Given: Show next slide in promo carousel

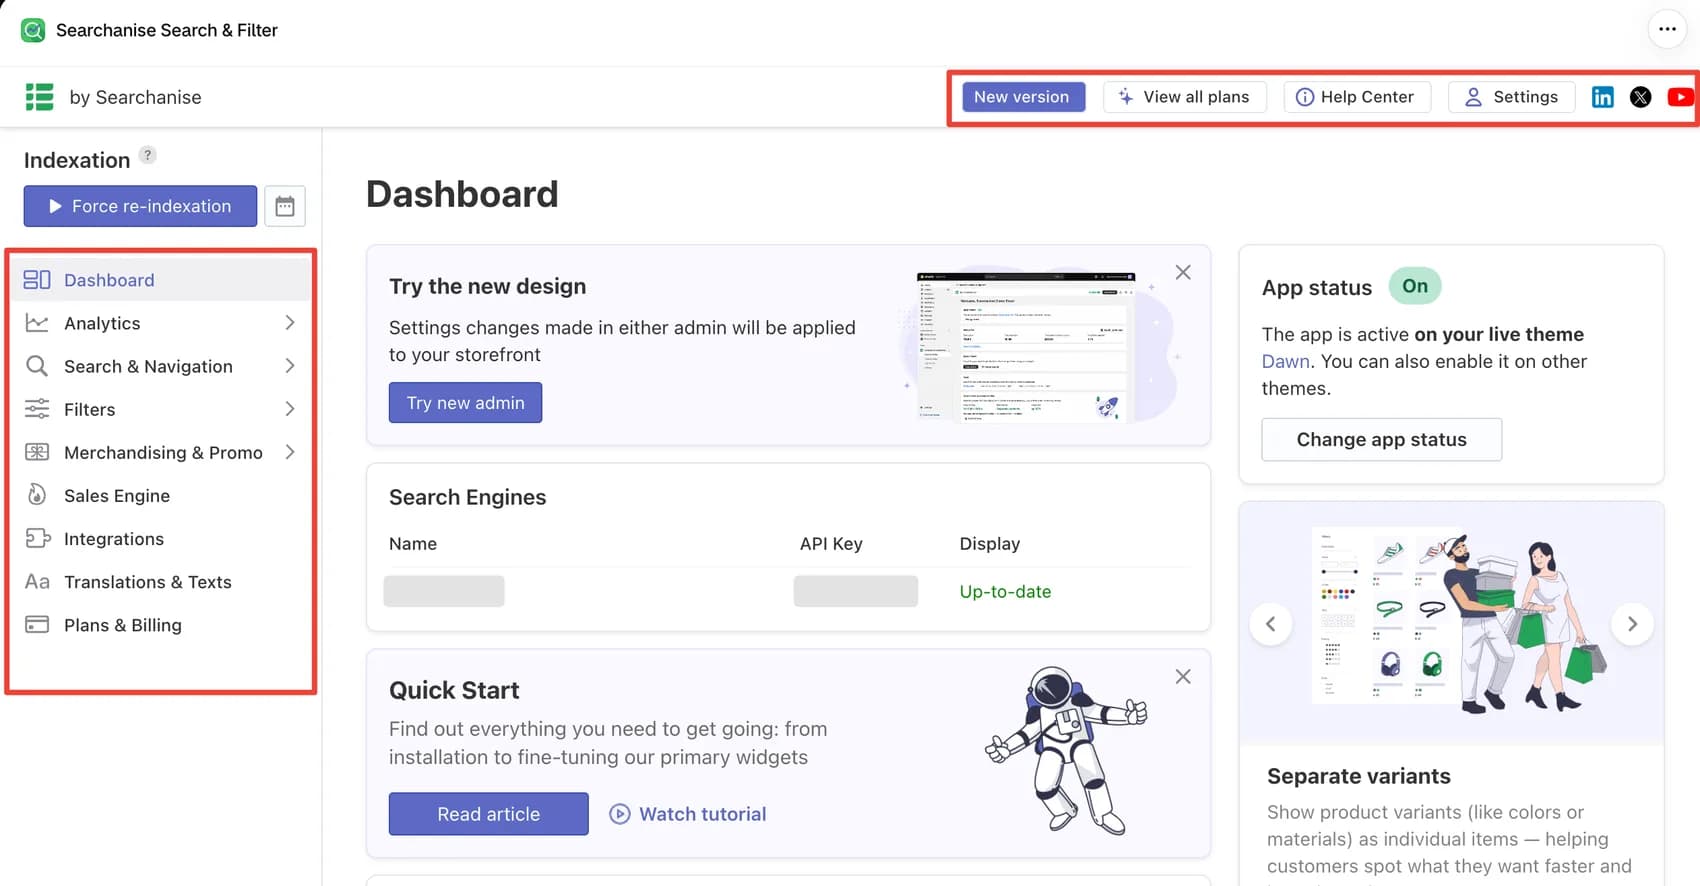Looking at the screenshot, I should tap(1632, 624).
